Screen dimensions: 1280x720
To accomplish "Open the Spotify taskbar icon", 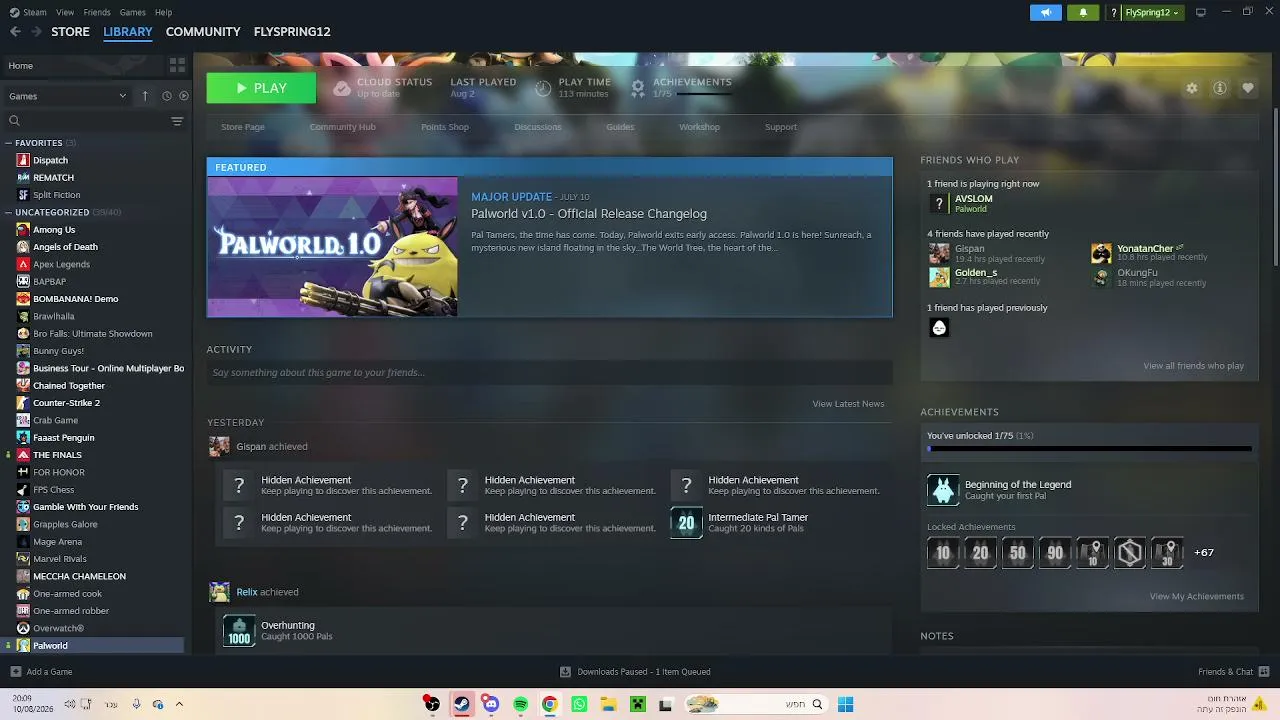I will click(520, 704).
